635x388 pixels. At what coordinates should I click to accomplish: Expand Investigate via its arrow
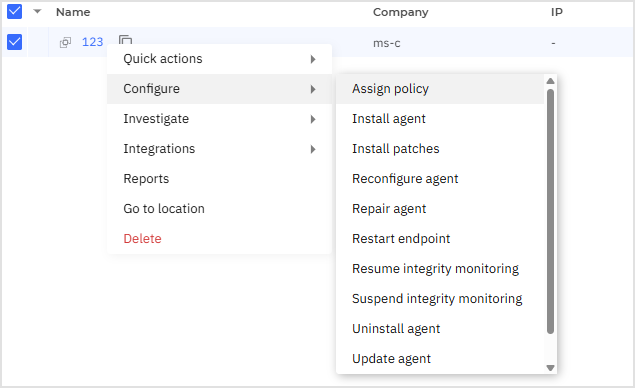pyautogui.click(x=313, y=119)
